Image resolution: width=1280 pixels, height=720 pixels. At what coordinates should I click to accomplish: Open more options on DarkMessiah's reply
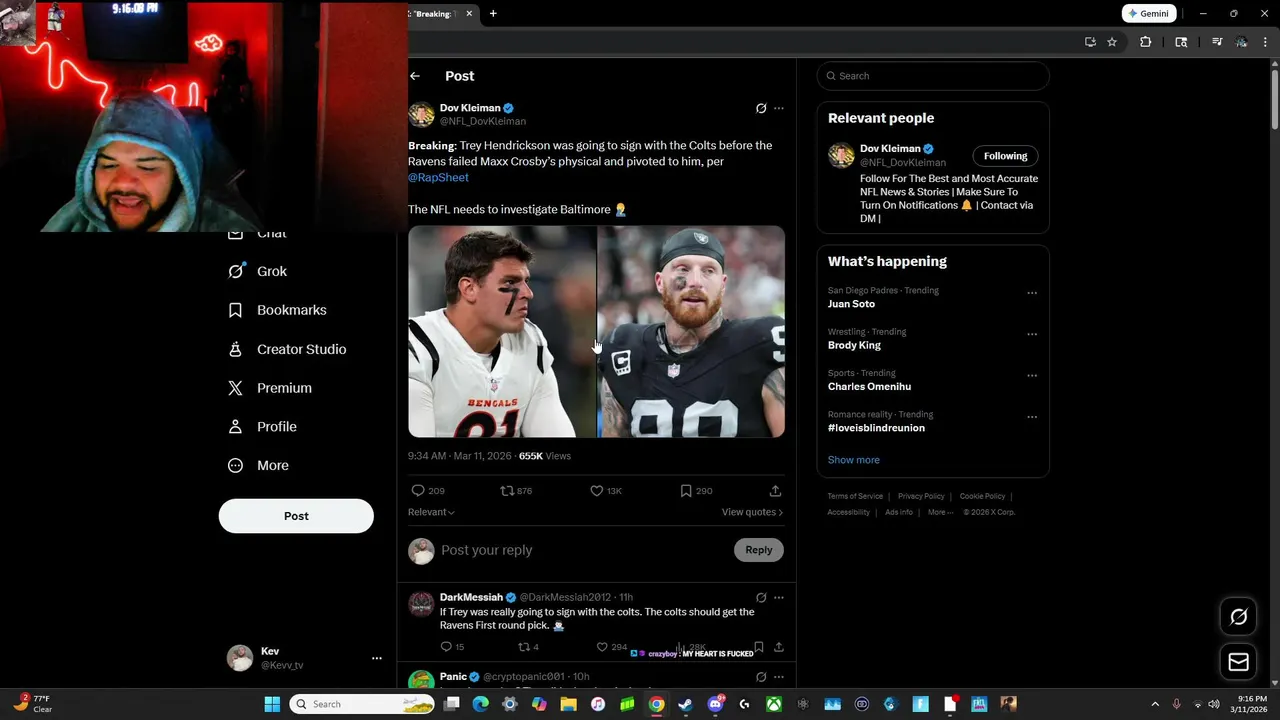[x=779, y=598]
